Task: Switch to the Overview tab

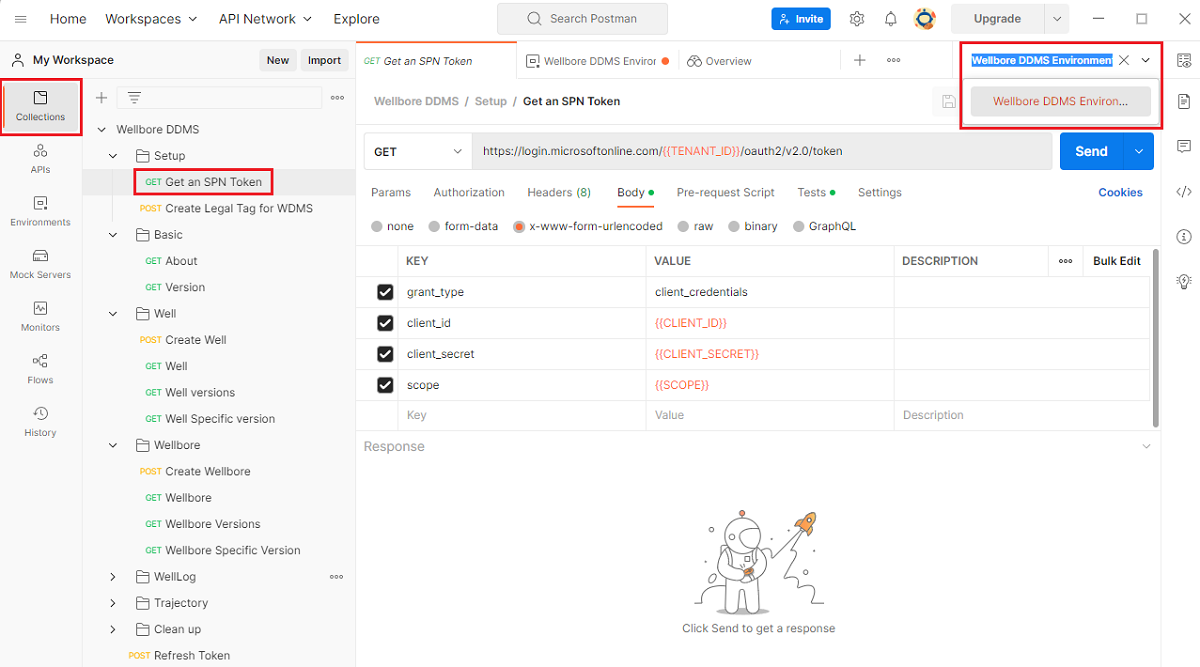Action: tap(719, 61)
